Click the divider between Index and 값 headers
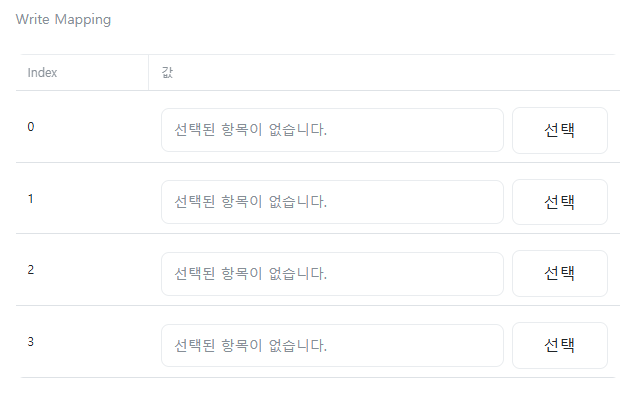The image size is (634, 396). click(x=148, y=72)
